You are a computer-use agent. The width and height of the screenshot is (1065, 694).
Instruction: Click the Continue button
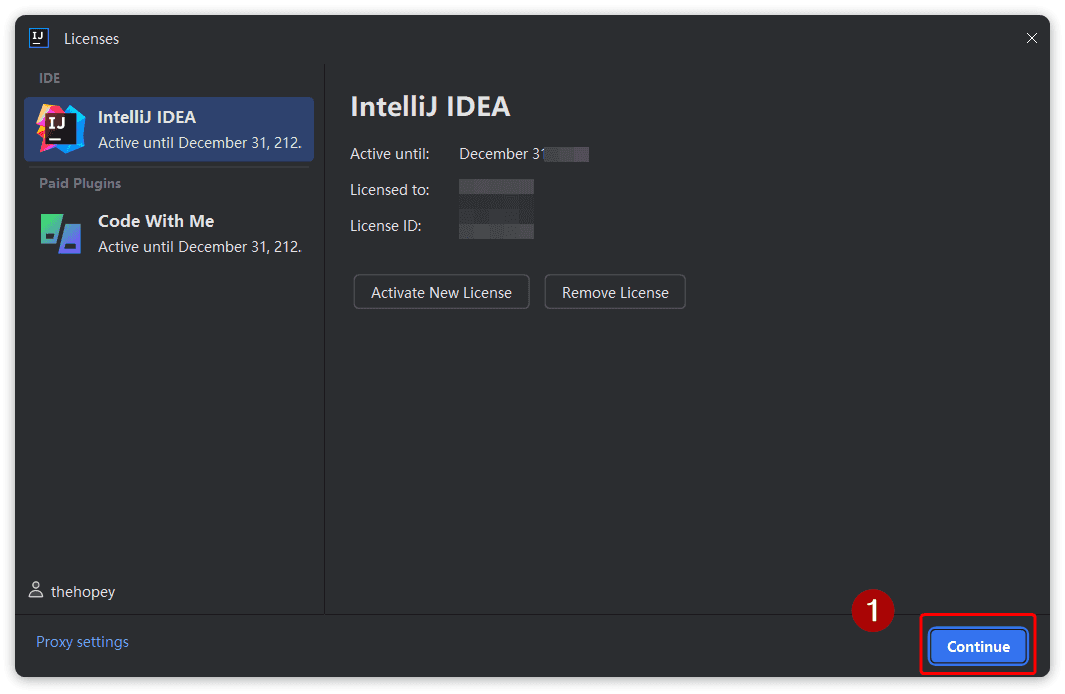(978, 646)
